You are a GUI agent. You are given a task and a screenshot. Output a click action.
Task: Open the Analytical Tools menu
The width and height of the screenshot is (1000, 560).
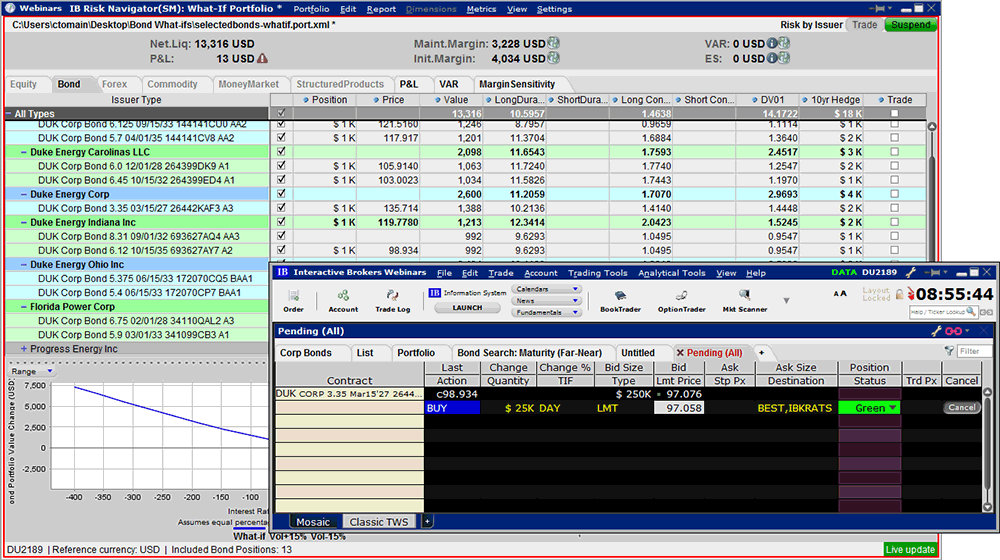click(x=672, y=273)
